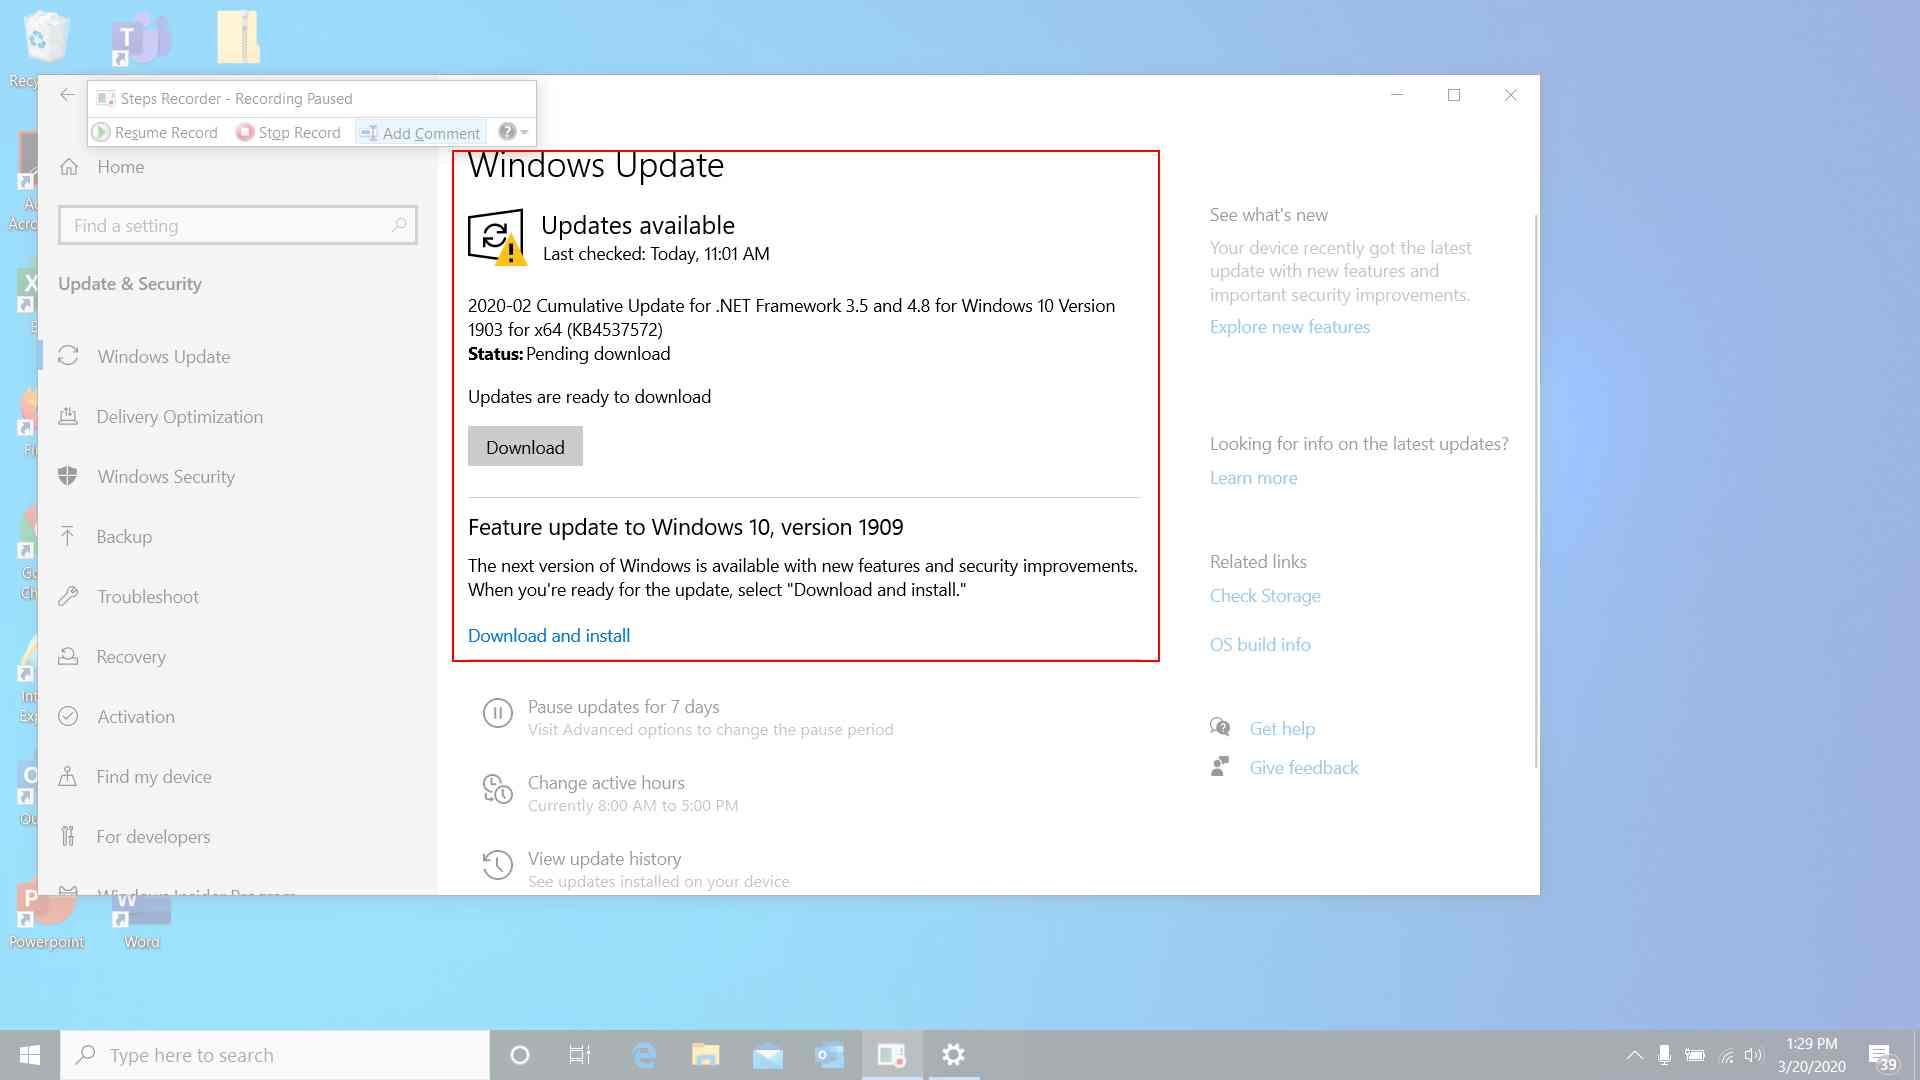Open the Windows Start menu
The height and width of the screenshot is (1080, 1920).
click(x=30, y=1055)
